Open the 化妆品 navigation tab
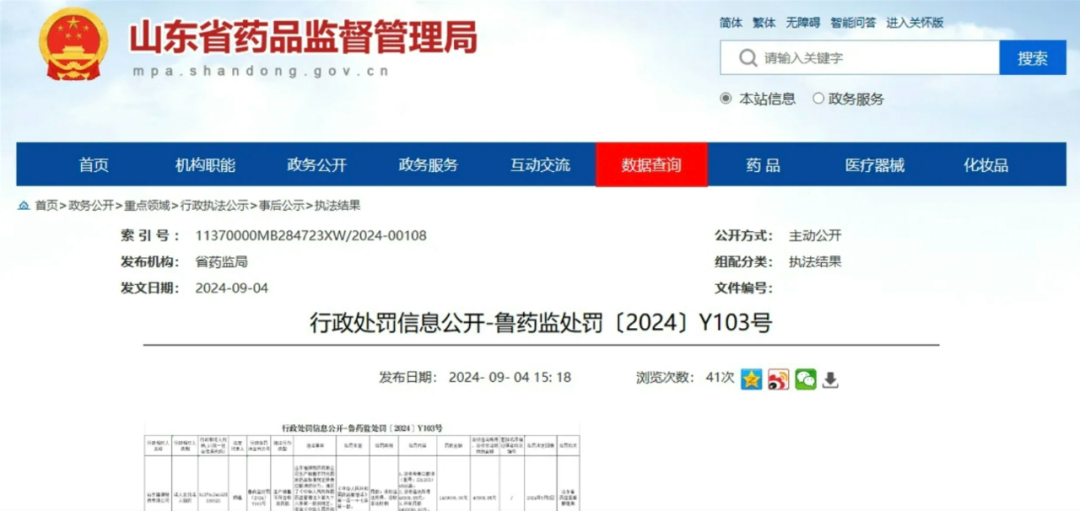This screenshot has width=1080, height=511. point(986,165)
